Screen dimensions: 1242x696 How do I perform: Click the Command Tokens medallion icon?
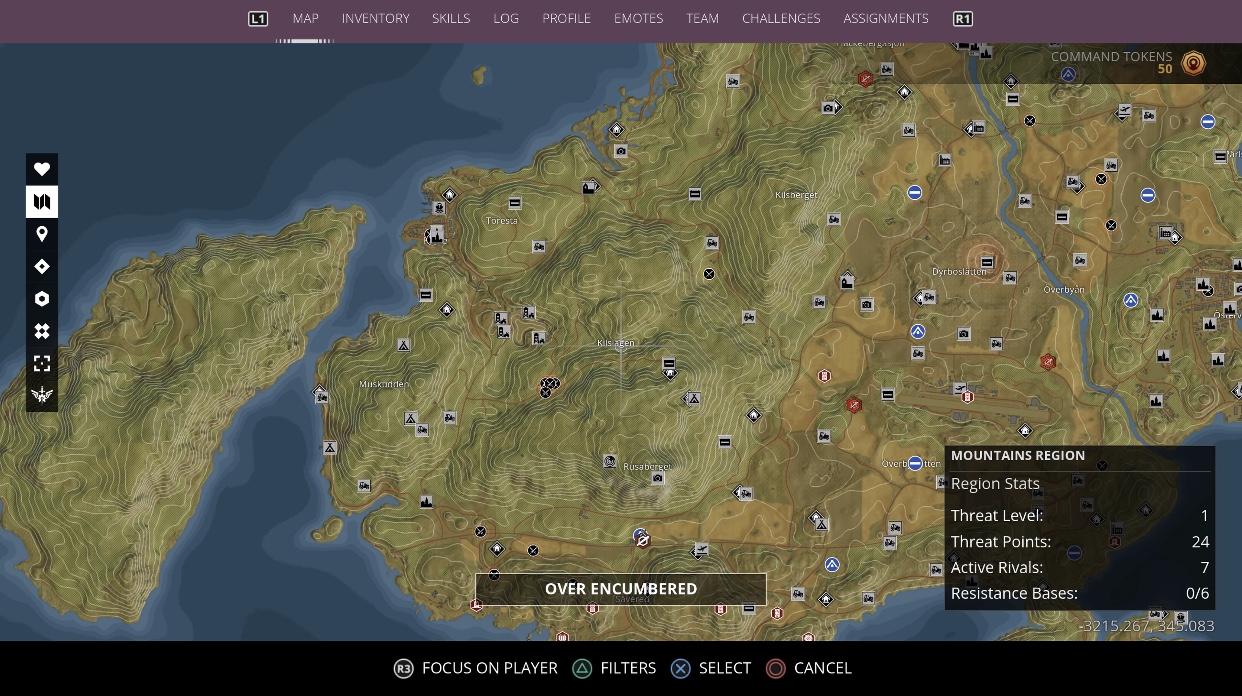pos(1192,62)
